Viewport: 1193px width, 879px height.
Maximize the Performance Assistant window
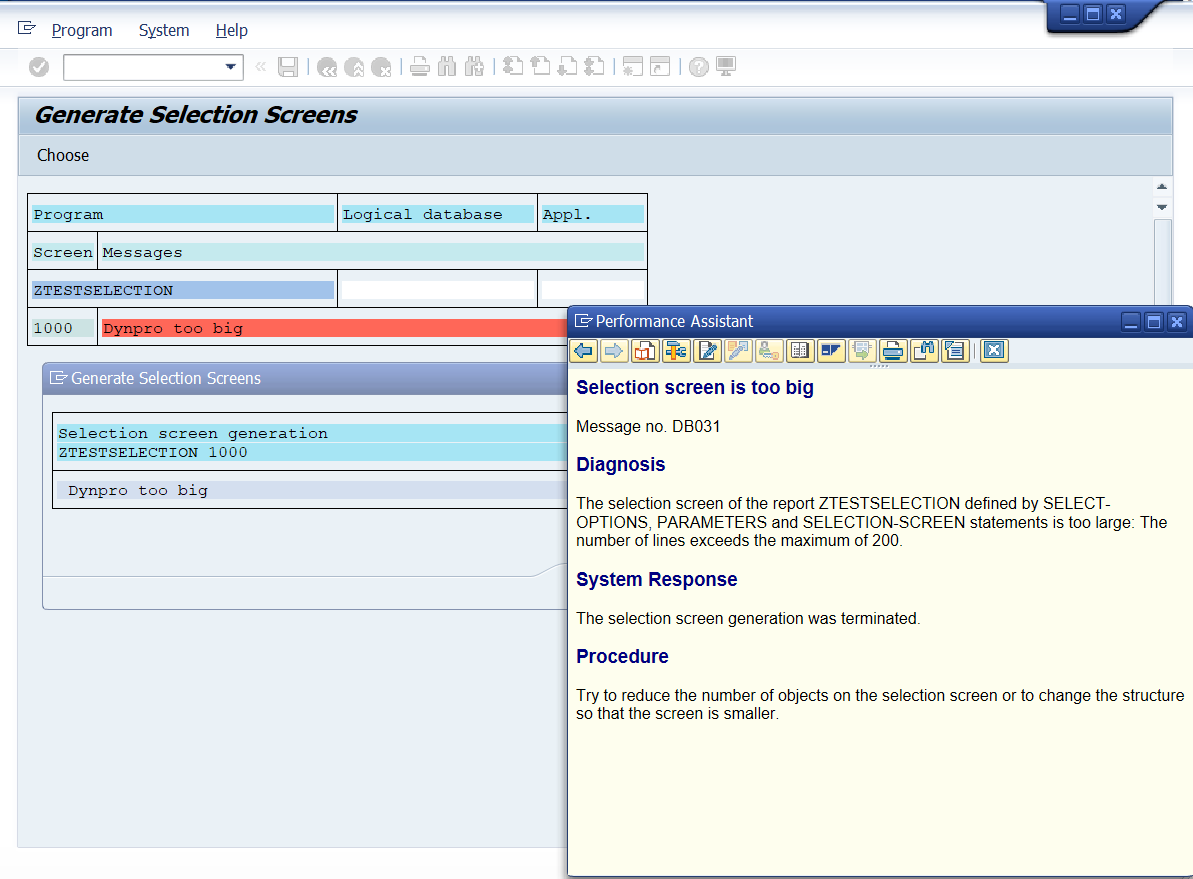tap(1153, 322)
